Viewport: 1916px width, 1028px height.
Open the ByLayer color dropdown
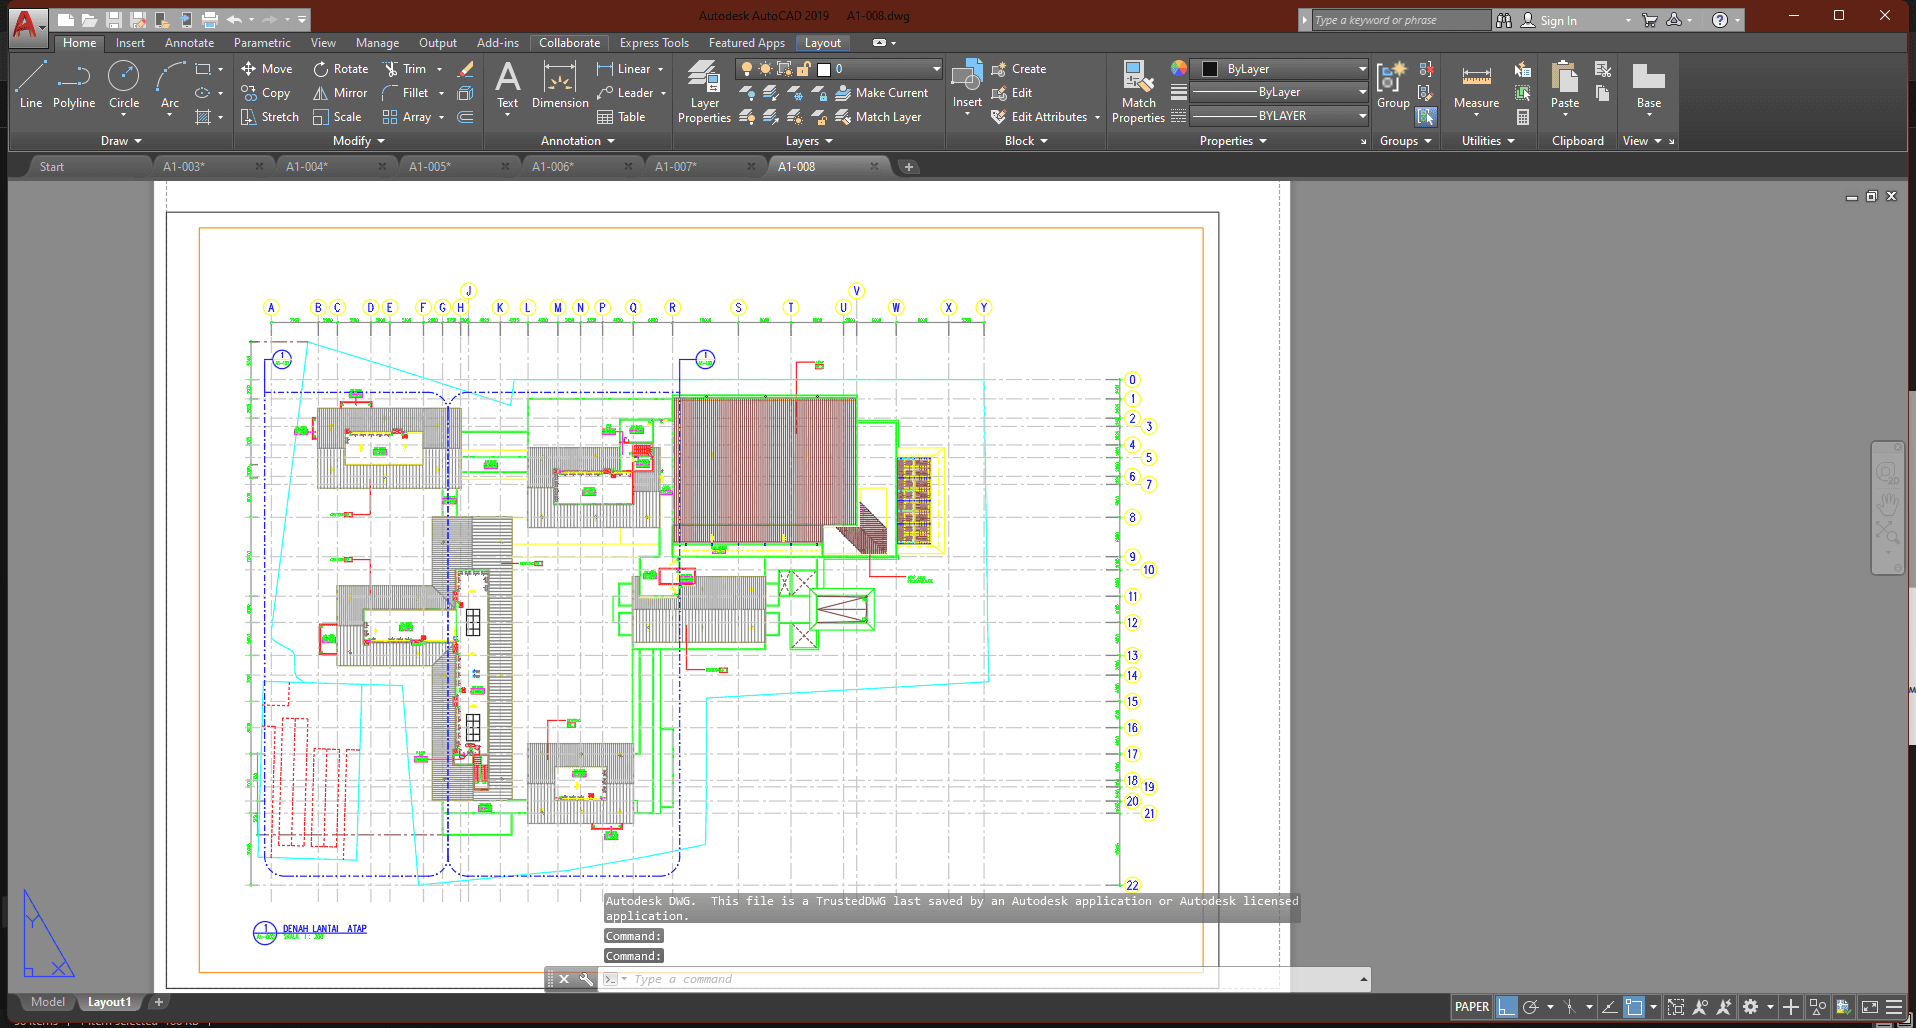click(1362, 68)
